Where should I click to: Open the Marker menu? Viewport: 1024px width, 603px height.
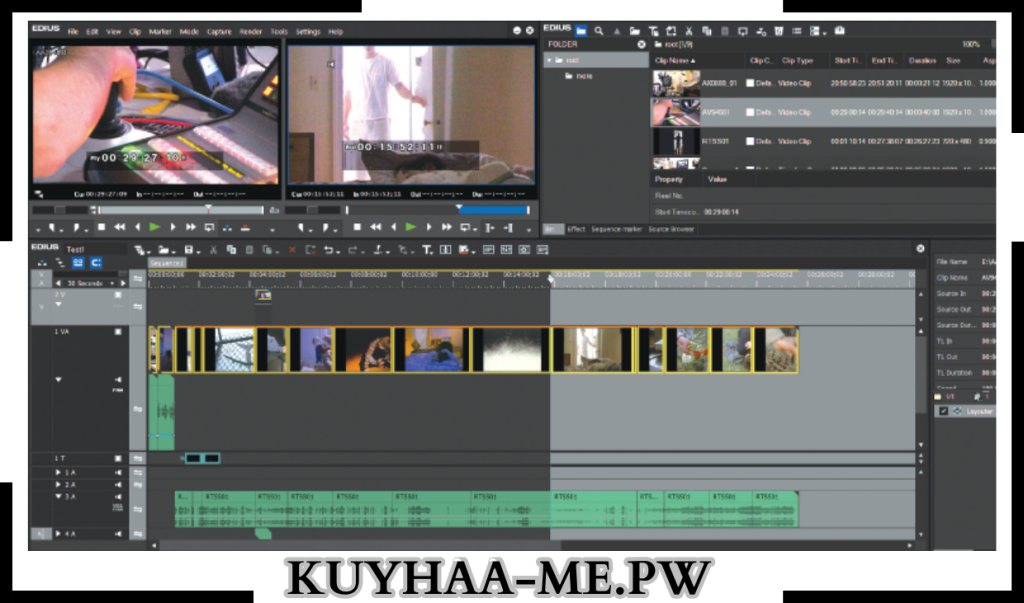[x=160, y=31]
